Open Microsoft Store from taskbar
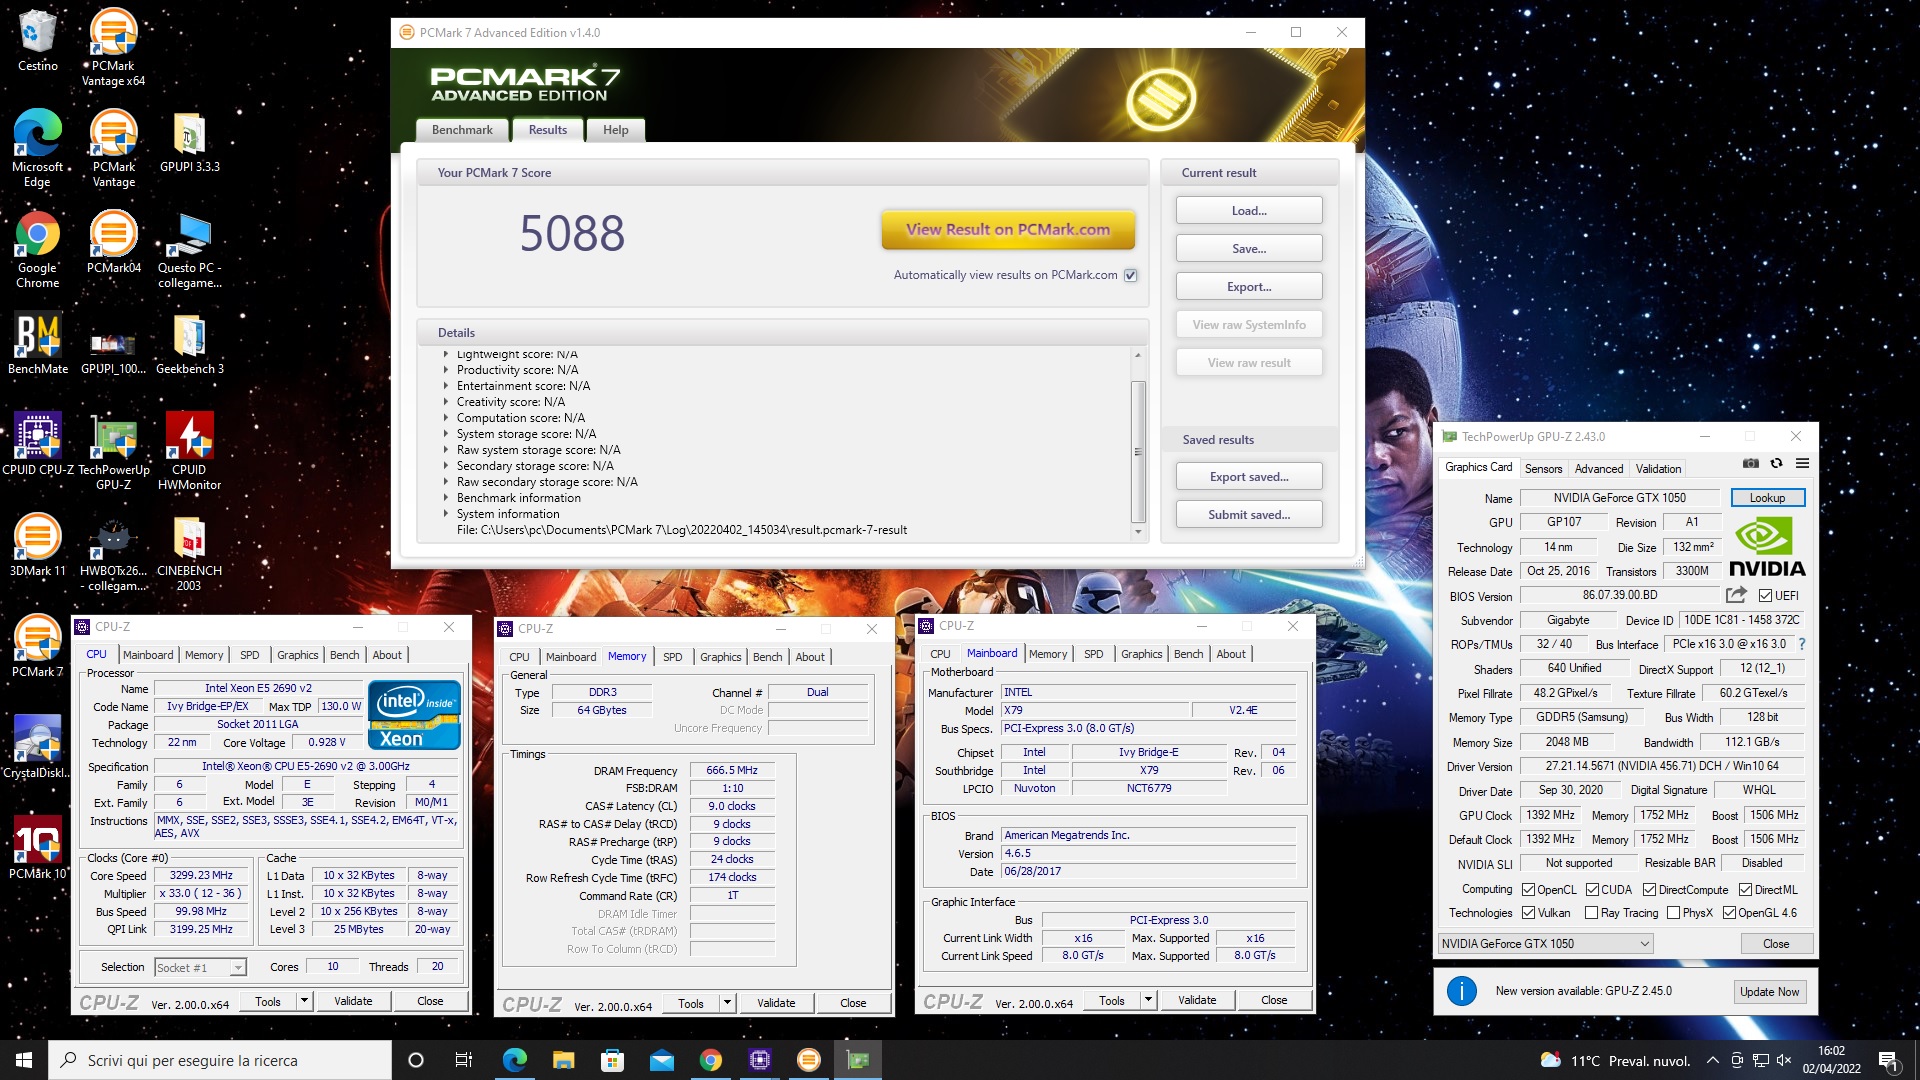 coord(612,1060)
